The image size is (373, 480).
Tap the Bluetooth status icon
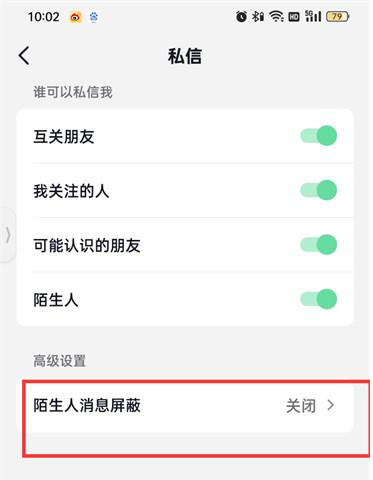pyautogui.click(x=258, y=16)
